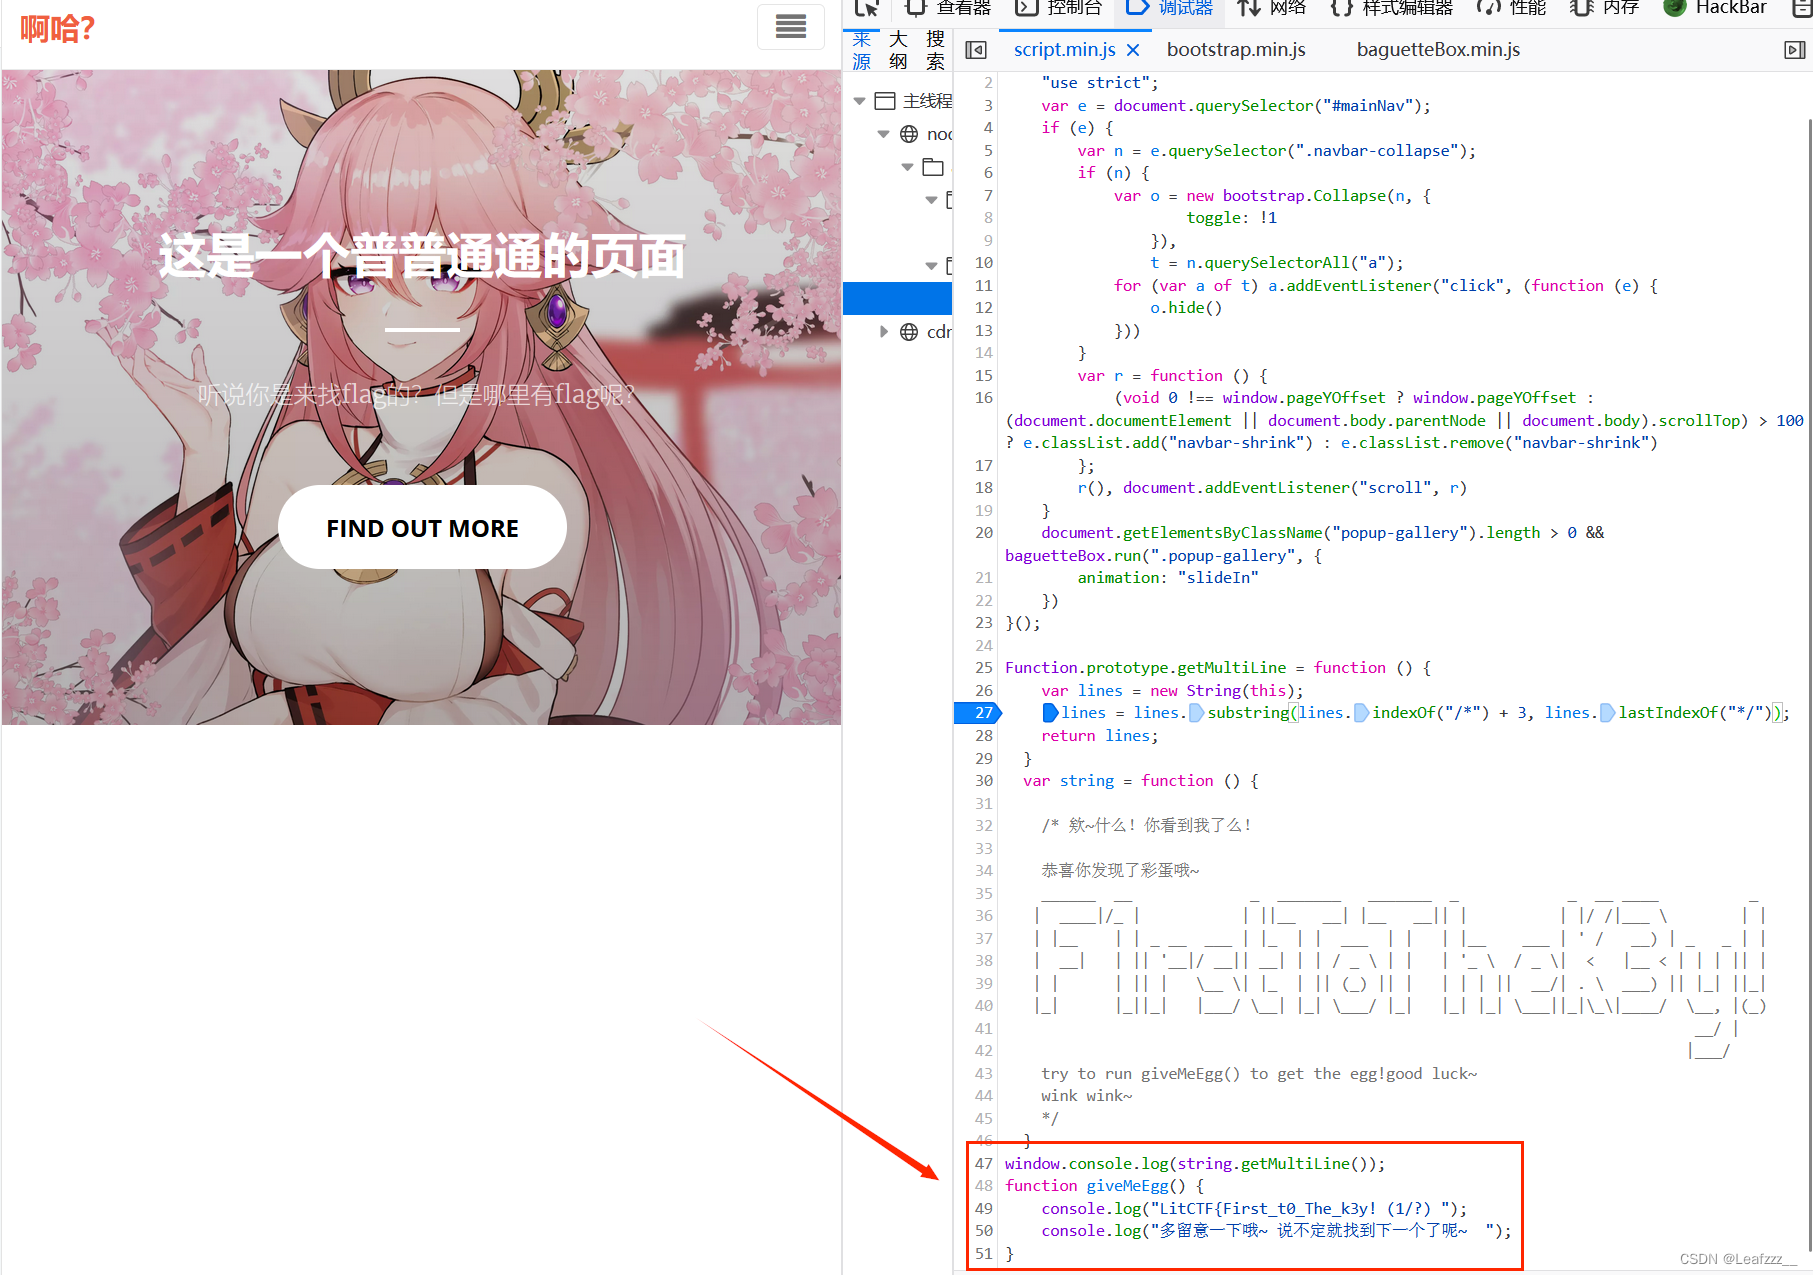Collapse the 主线程 tree node
The width and height of the screenshot is (1813, 1275).
click(x=859, y=101)
